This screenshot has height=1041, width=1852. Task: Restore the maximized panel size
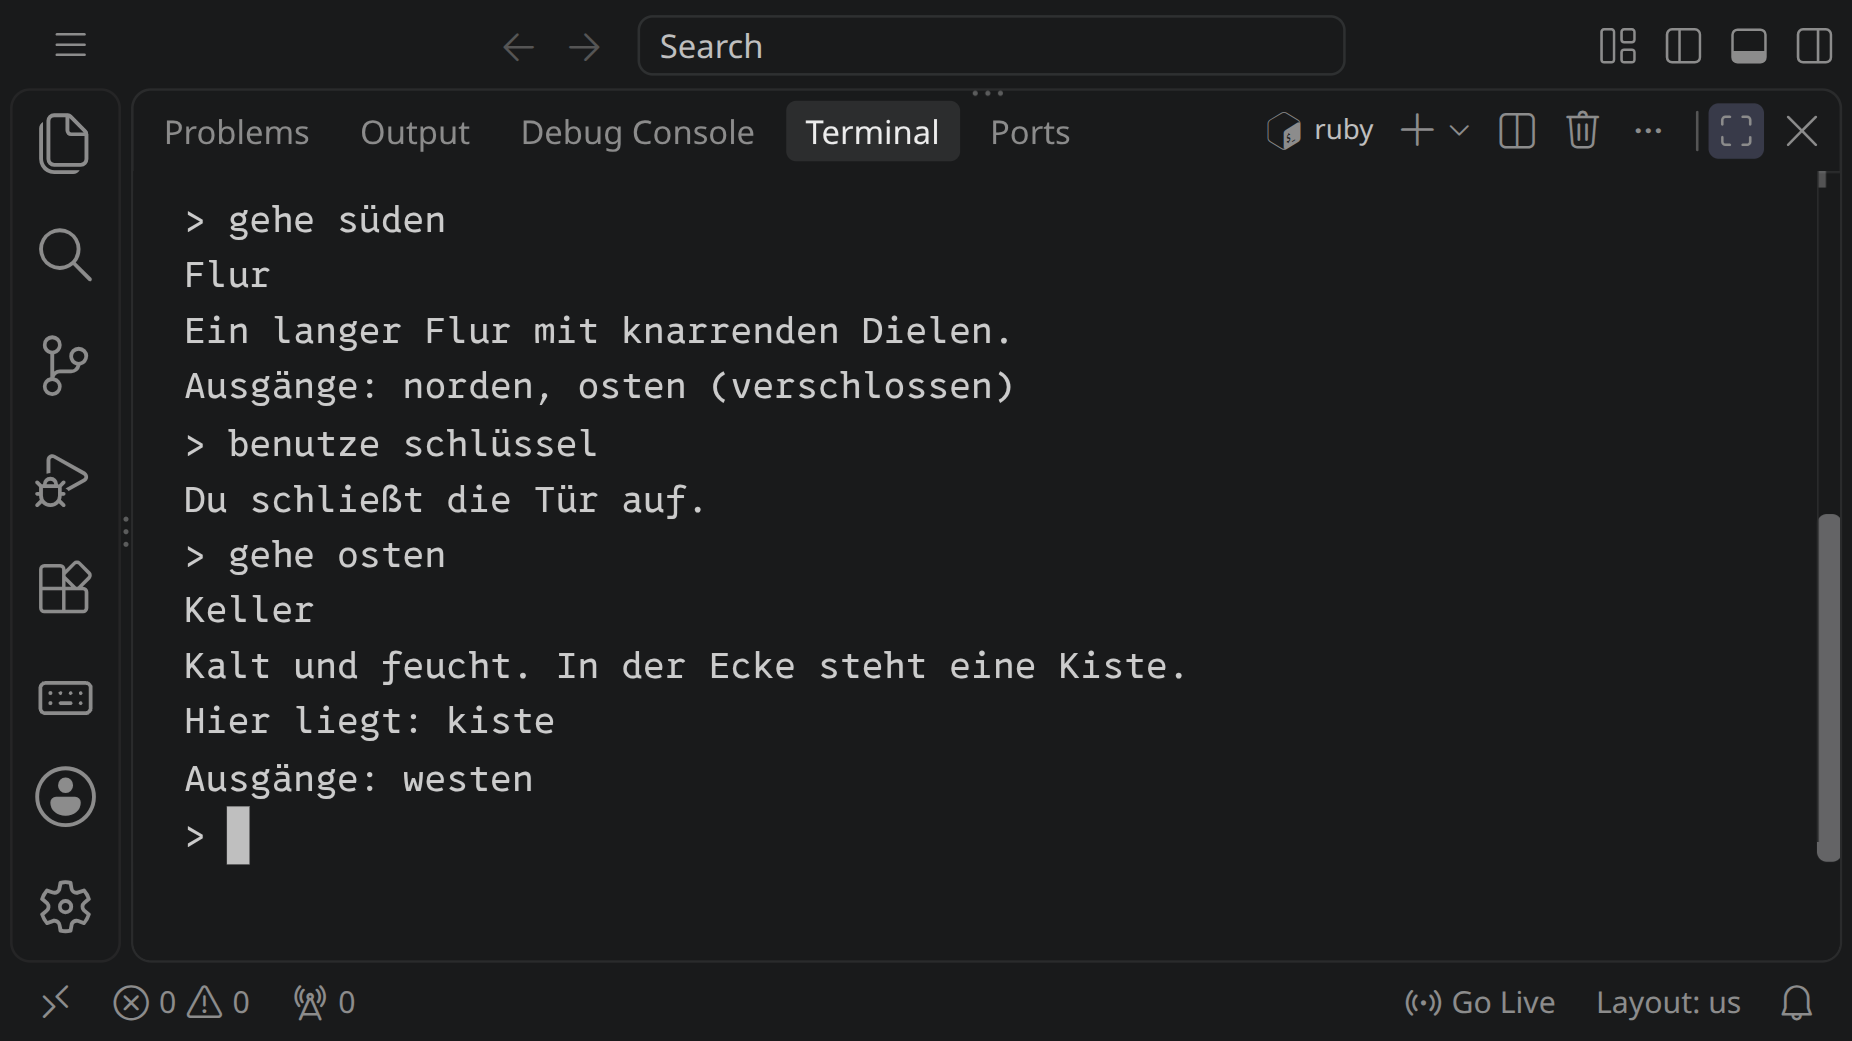pyautogui.click(x=1736, y=131)
